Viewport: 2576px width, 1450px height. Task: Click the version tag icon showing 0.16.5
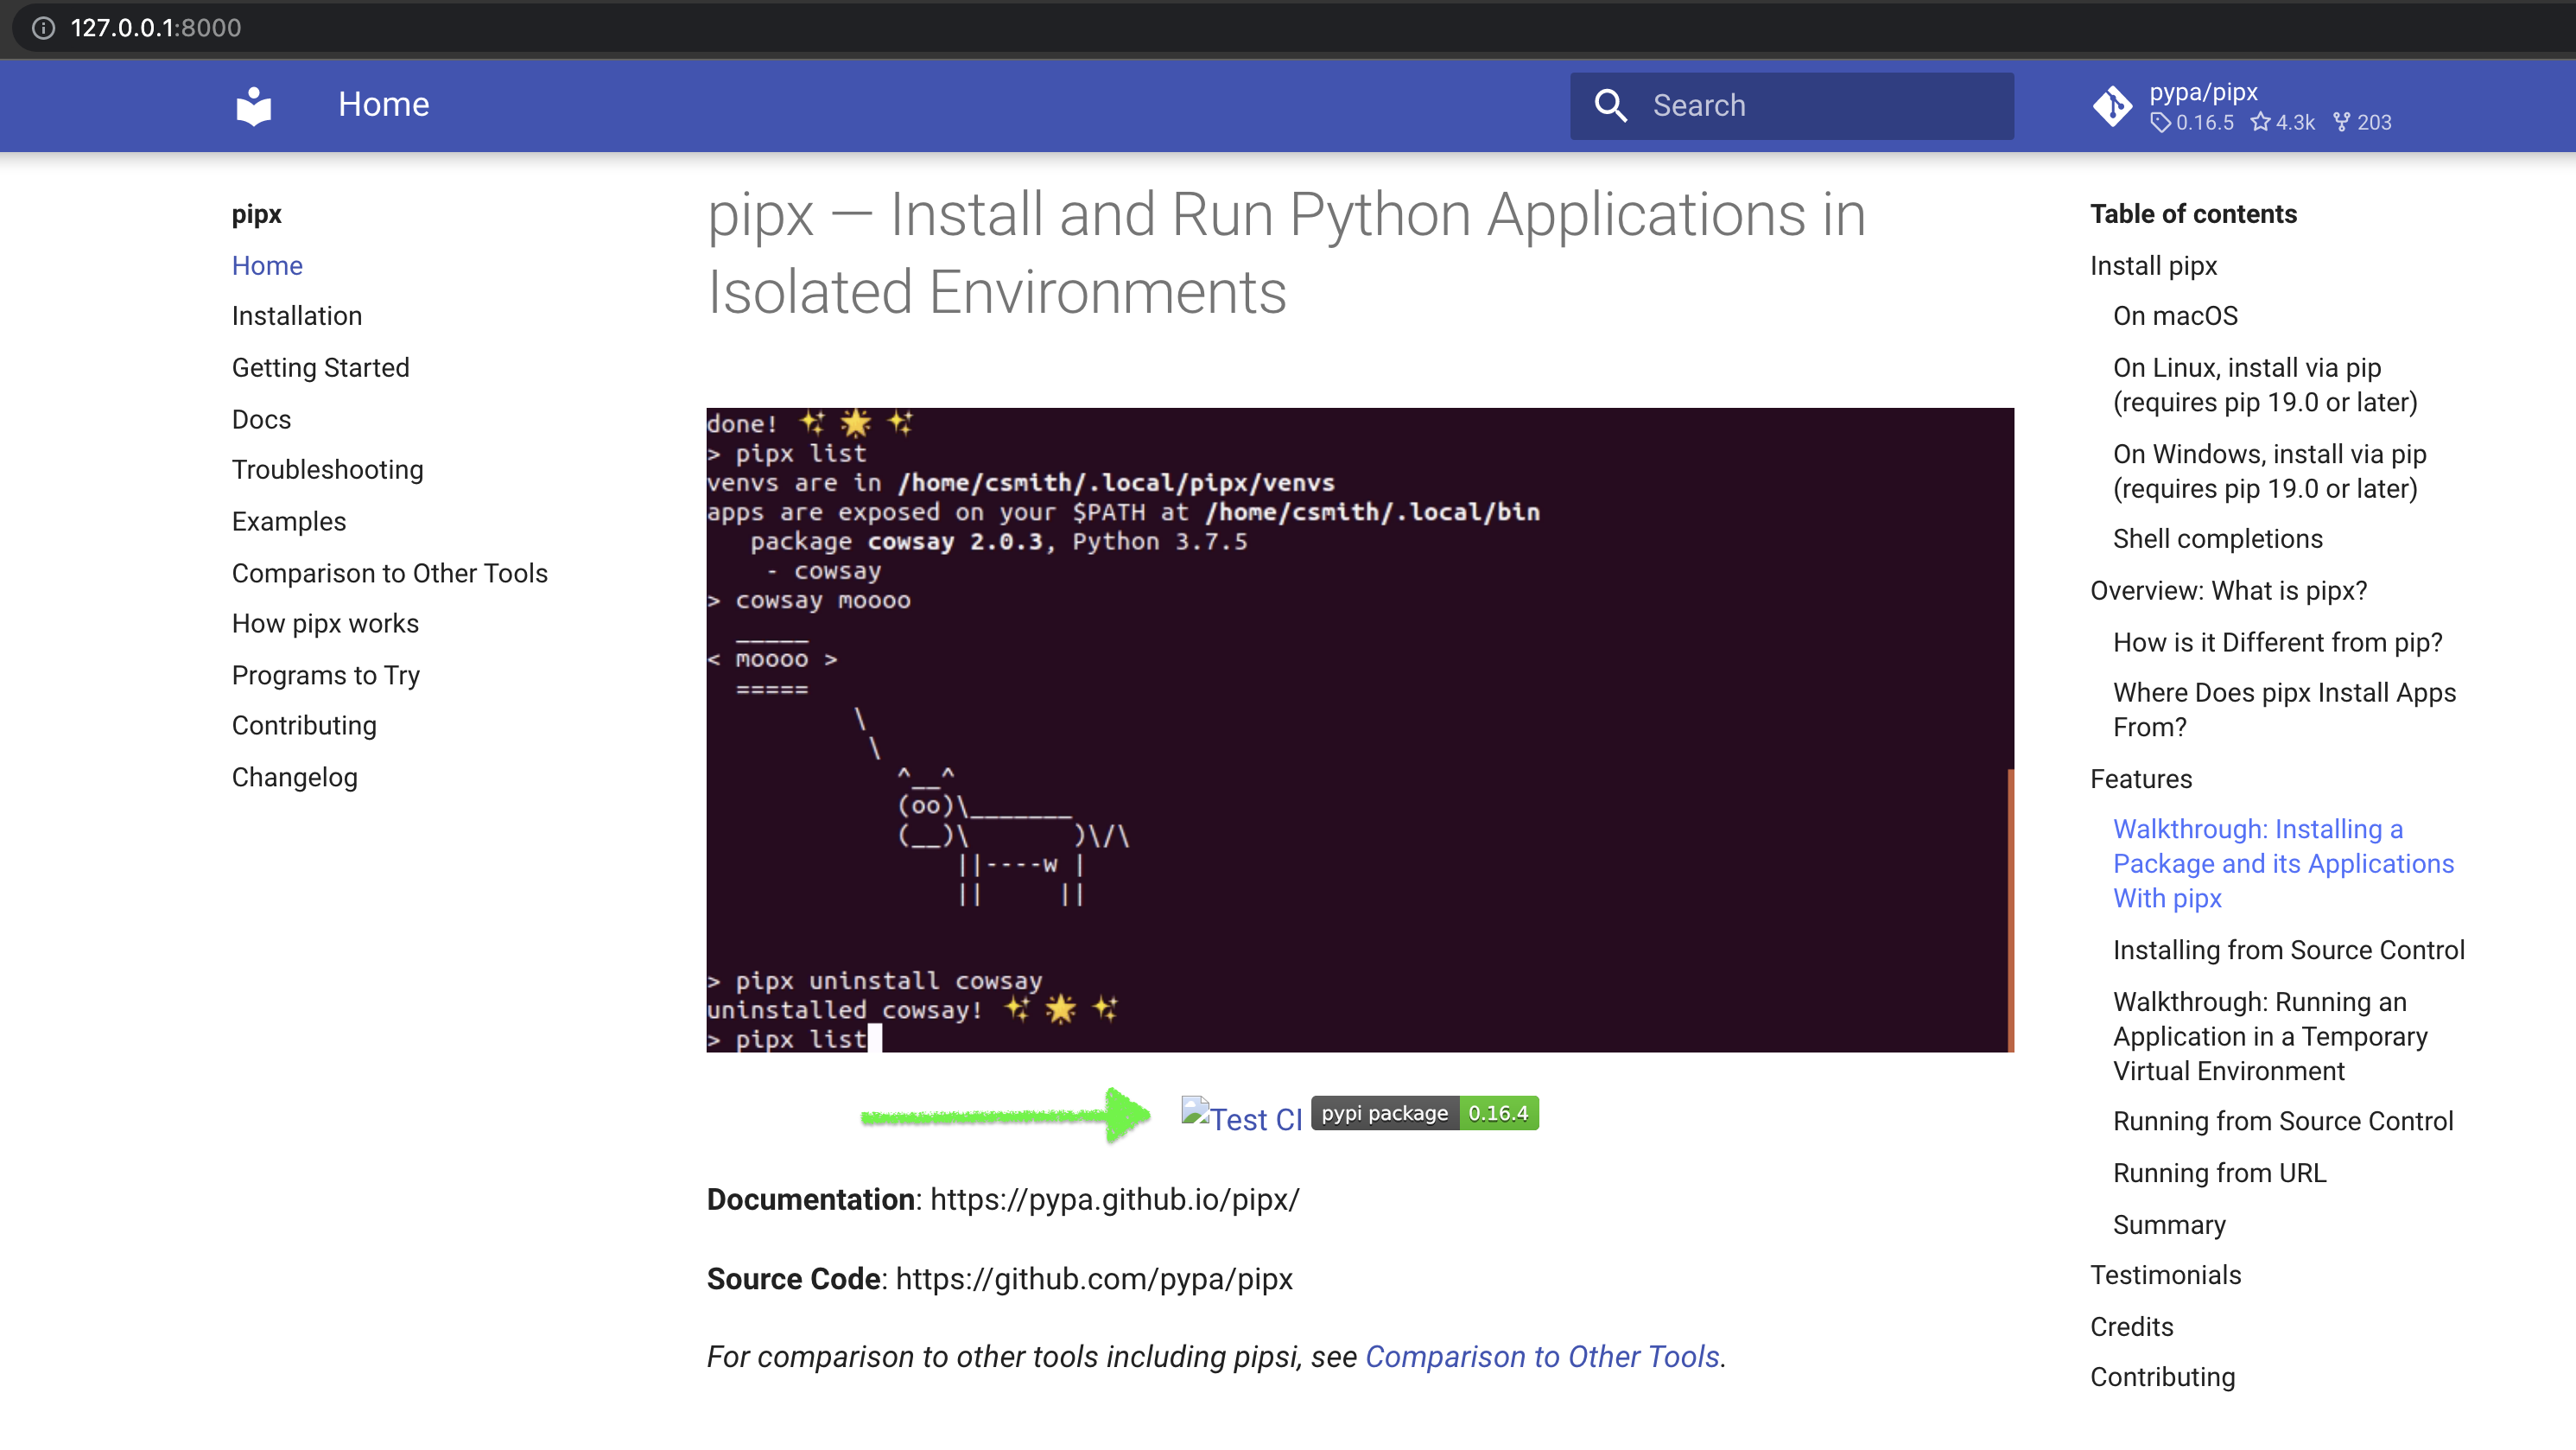pyautogui.click(x=2163, y=122)
